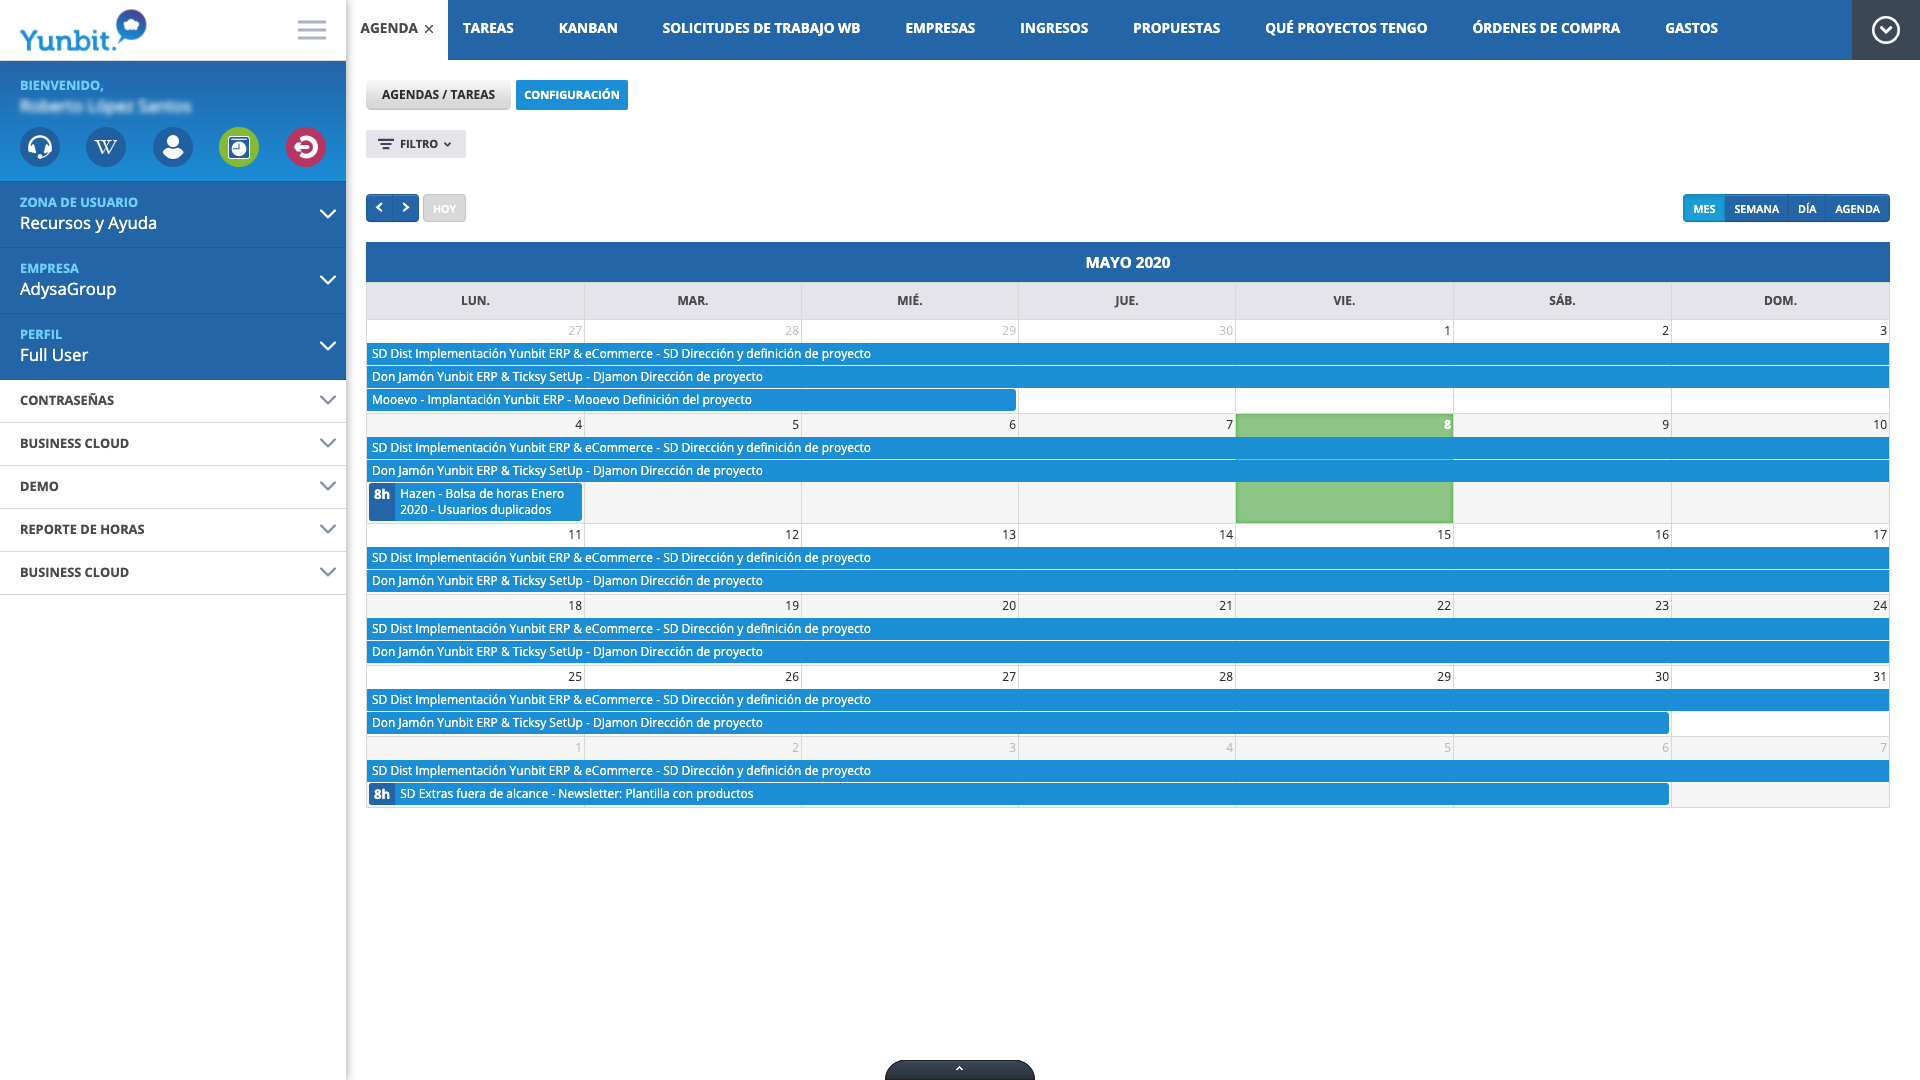Expand Empresa AdysaGroup section
1920x1080 pixels.
pyautogui.click(x=173, y=280)
